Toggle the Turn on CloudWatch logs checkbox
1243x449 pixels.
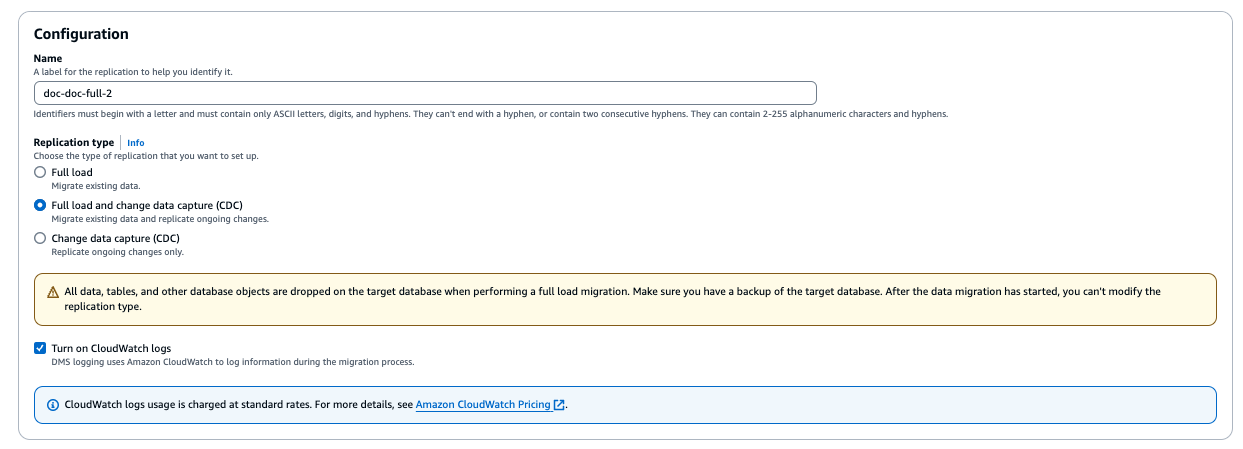[x=40, y=348]
